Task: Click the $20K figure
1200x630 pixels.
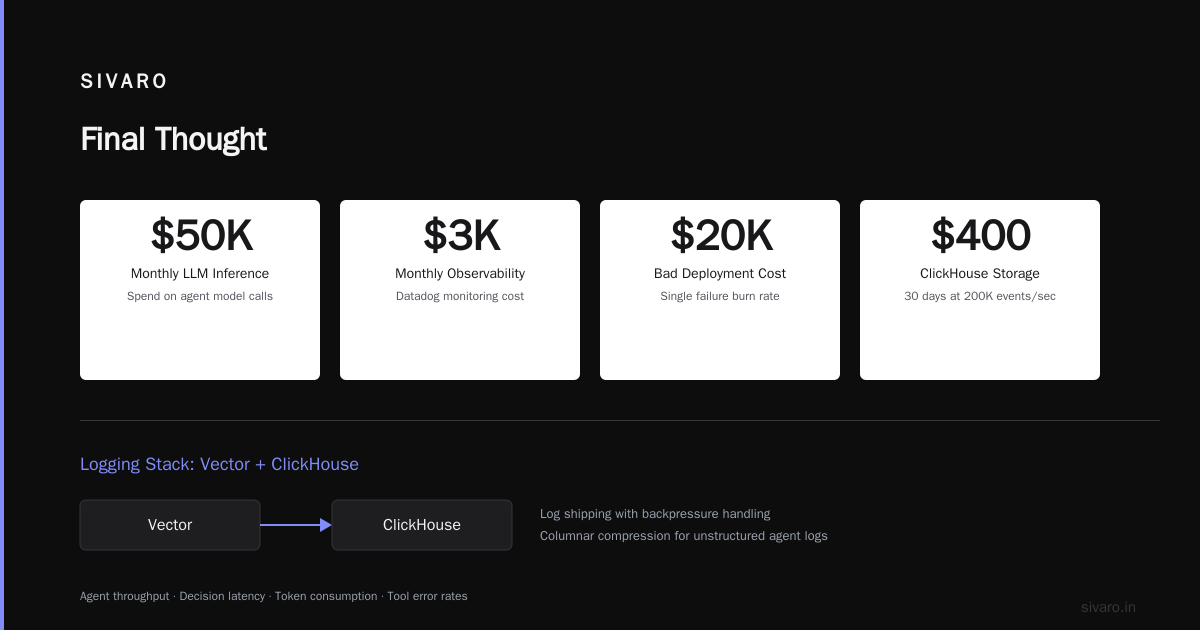Action: pyautogui.click(x=721, y=235)
